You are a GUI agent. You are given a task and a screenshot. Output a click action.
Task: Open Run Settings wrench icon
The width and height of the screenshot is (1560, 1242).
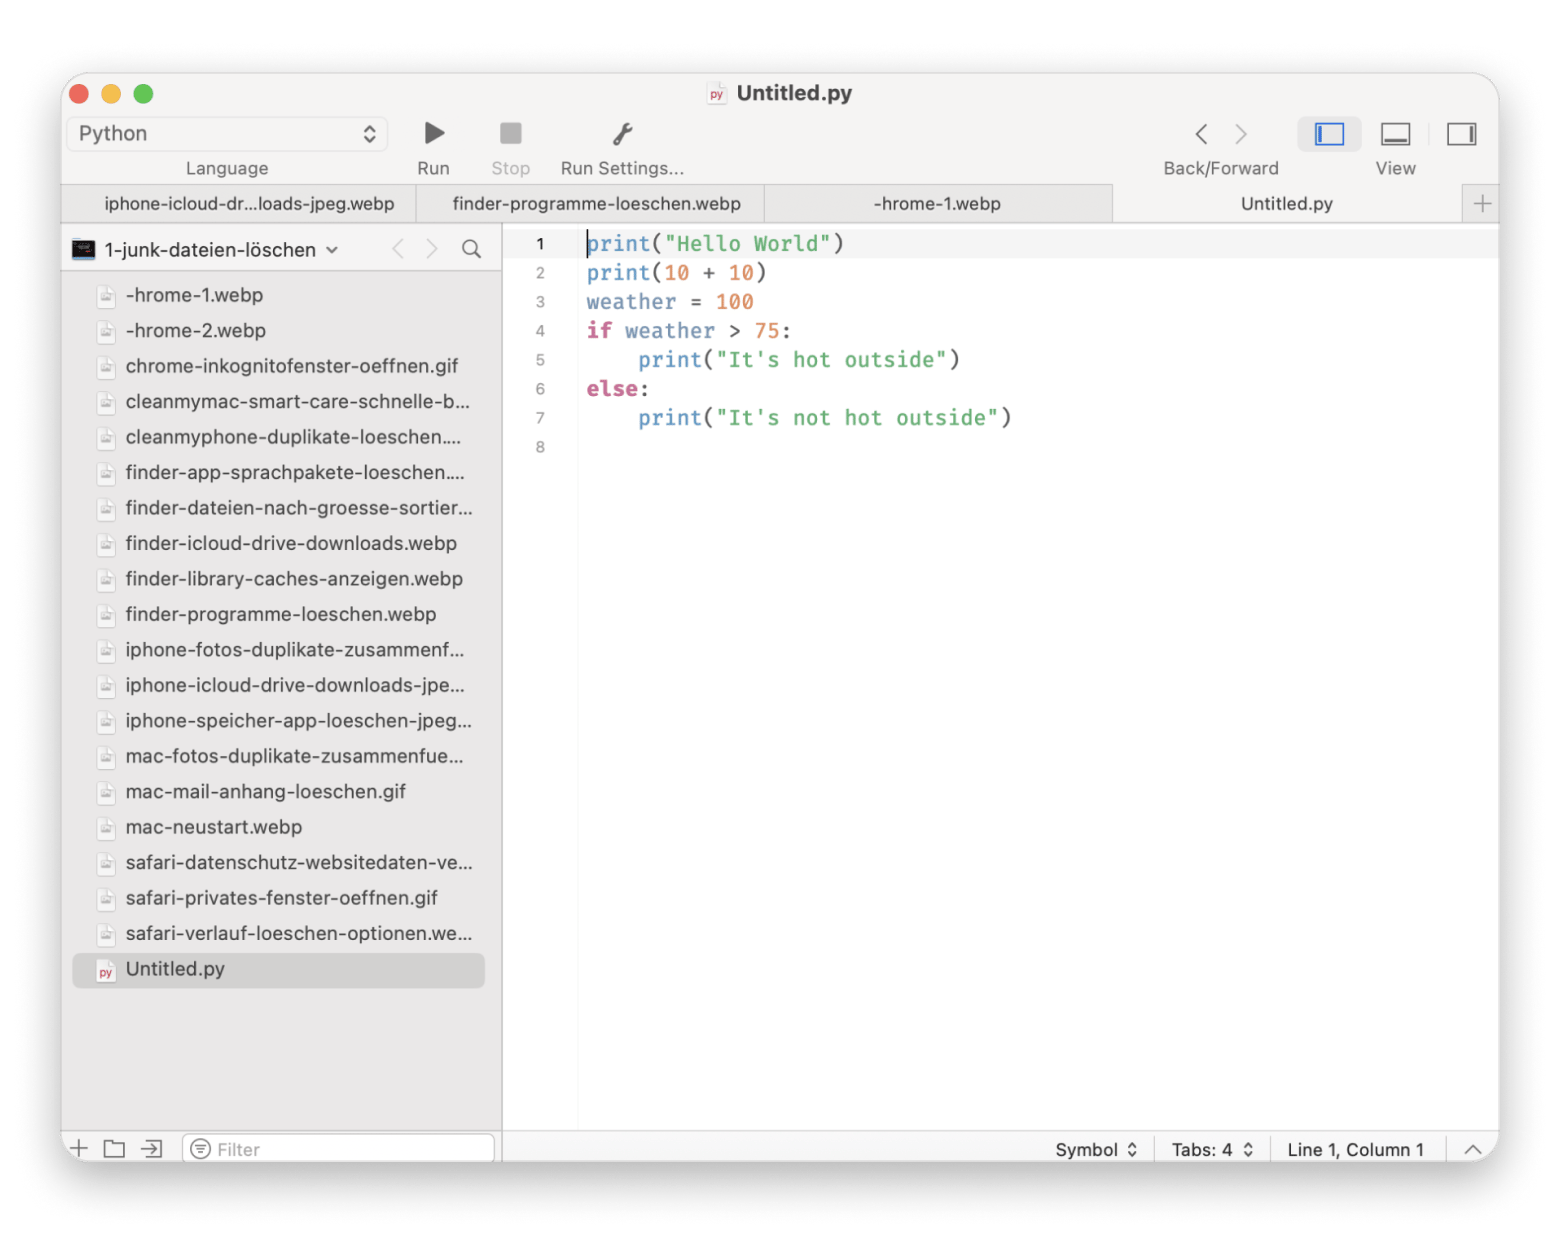tap(622, 133)
